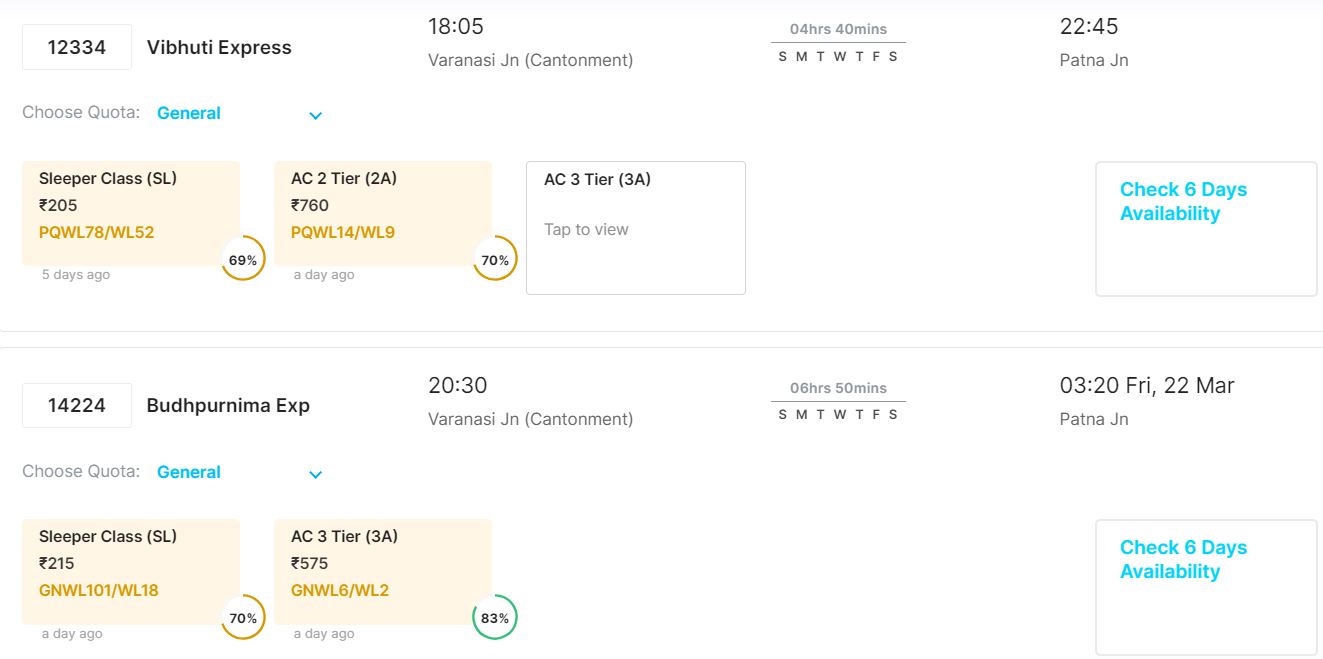Select AC 3 Tier ₹575 fare card

tap(382, 570)
